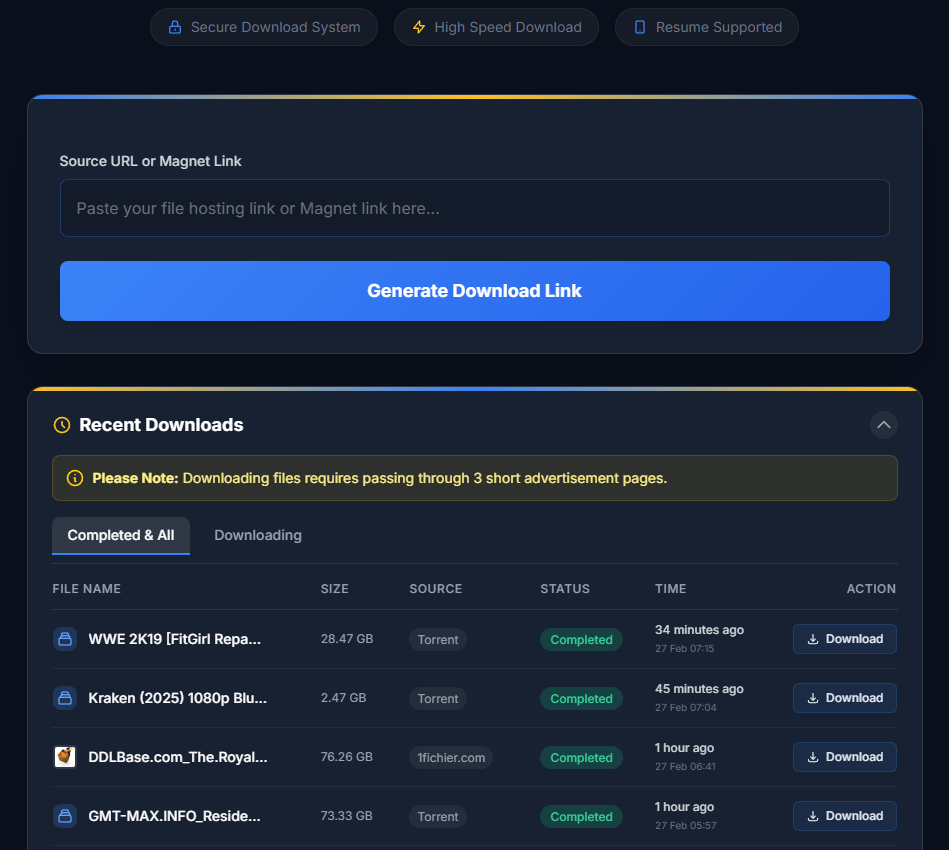Click the 1fichier.com source tag
This screenshot has width=949, height=850.
pos(451,758)
